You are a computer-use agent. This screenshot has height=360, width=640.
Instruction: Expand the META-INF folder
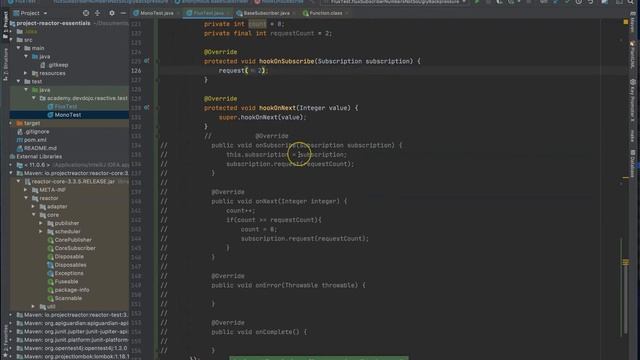click(x=26, y=190)
